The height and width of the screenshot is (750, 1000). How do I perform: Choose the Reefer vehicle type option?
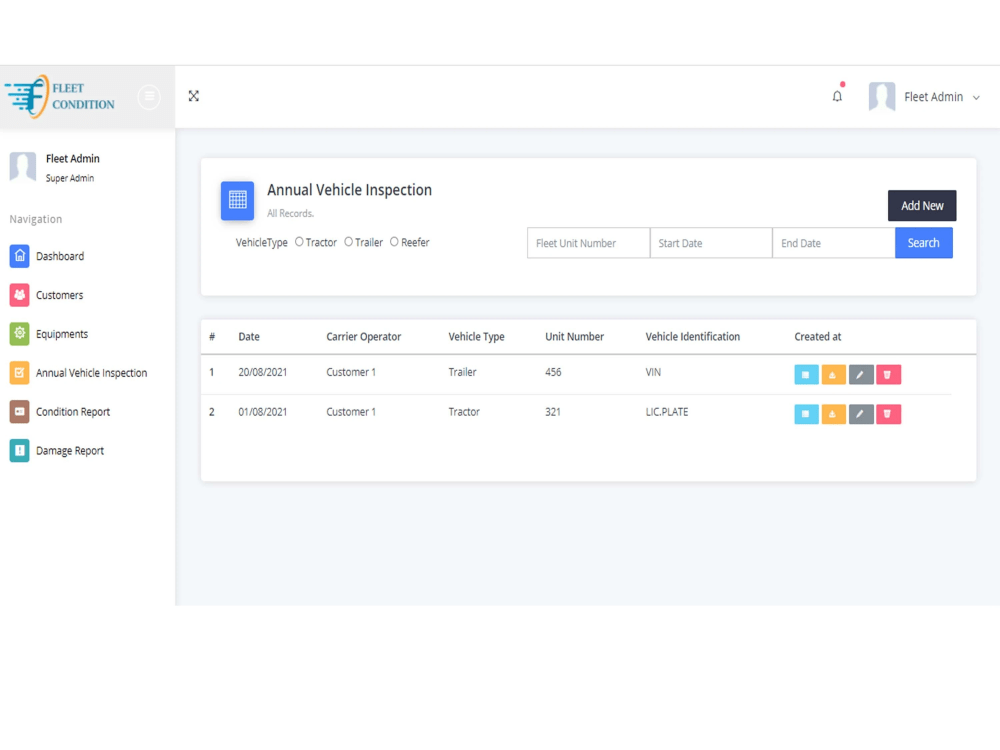click(394, 242)
